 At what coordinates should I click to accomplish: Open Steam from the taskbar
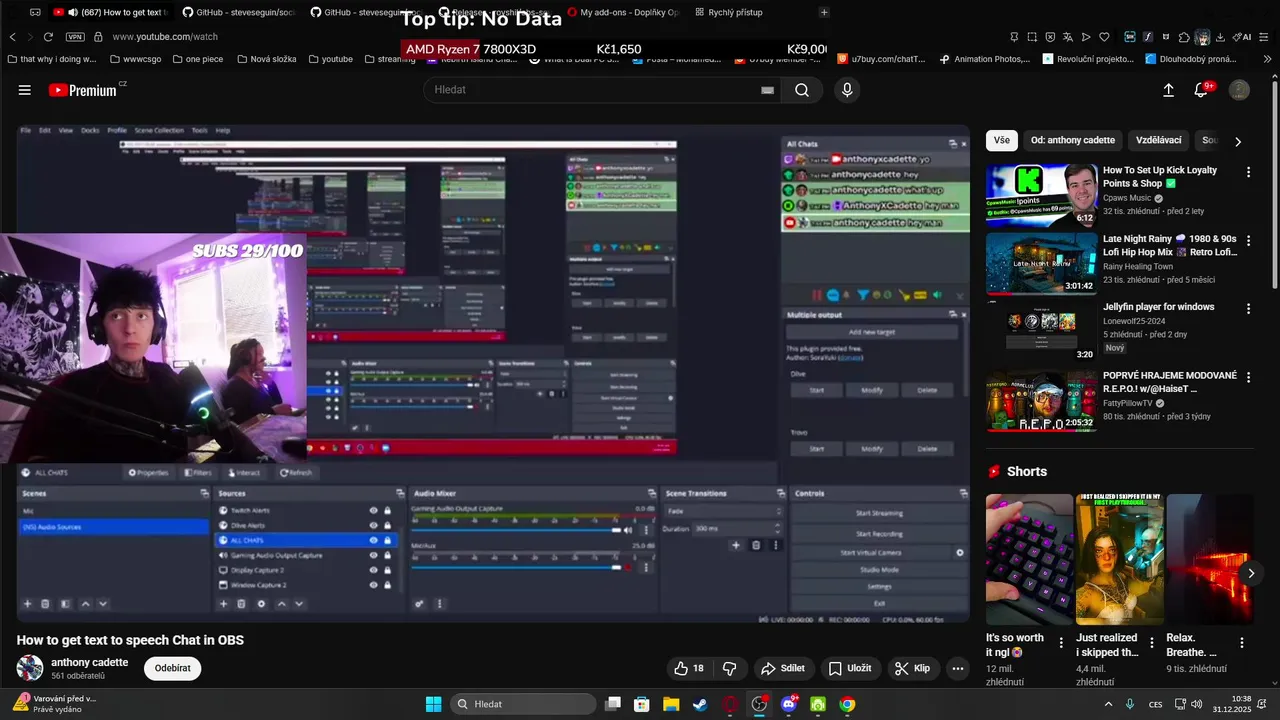(700, 704)
